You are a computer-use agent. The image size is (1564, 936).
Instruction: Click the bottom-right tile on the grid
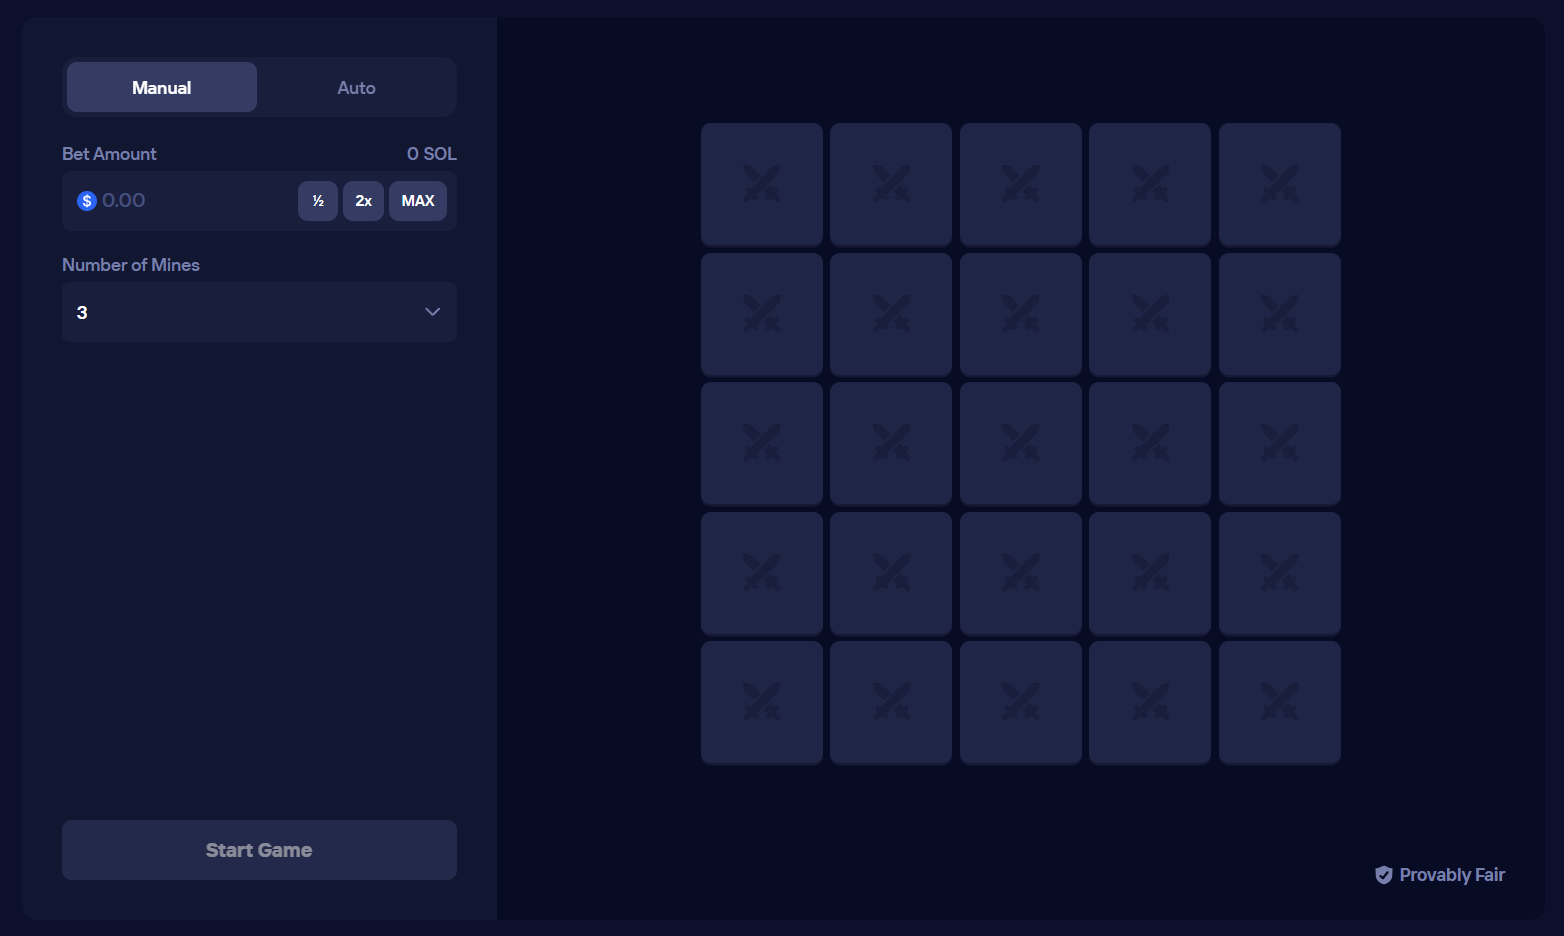(x=1279, y=702)
